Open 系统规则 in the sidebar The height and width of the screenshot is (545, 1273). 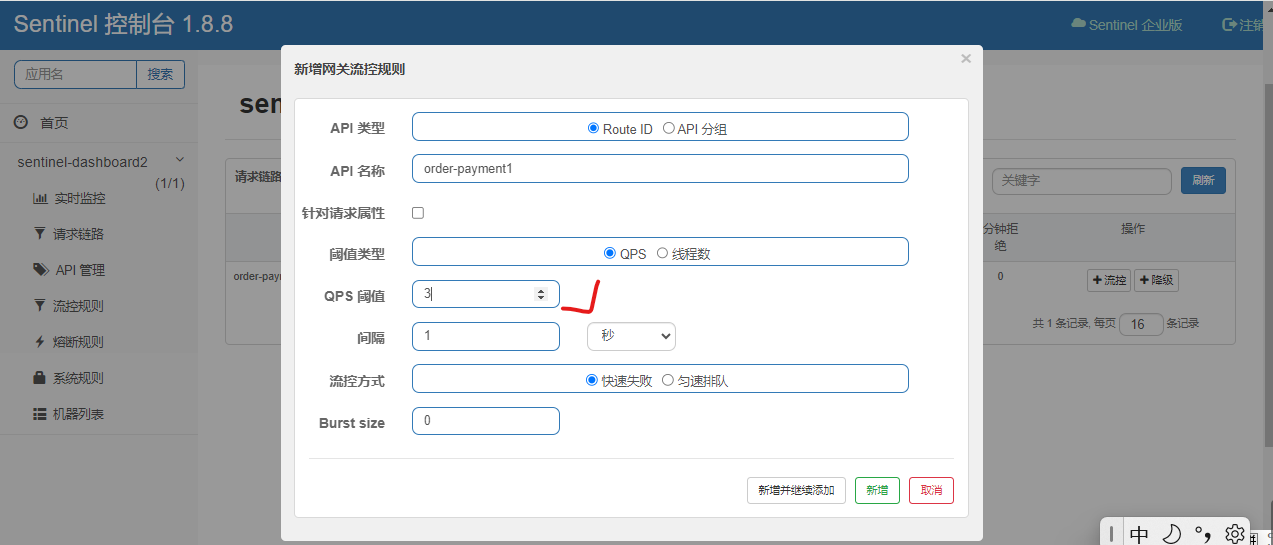pos(78,378)
